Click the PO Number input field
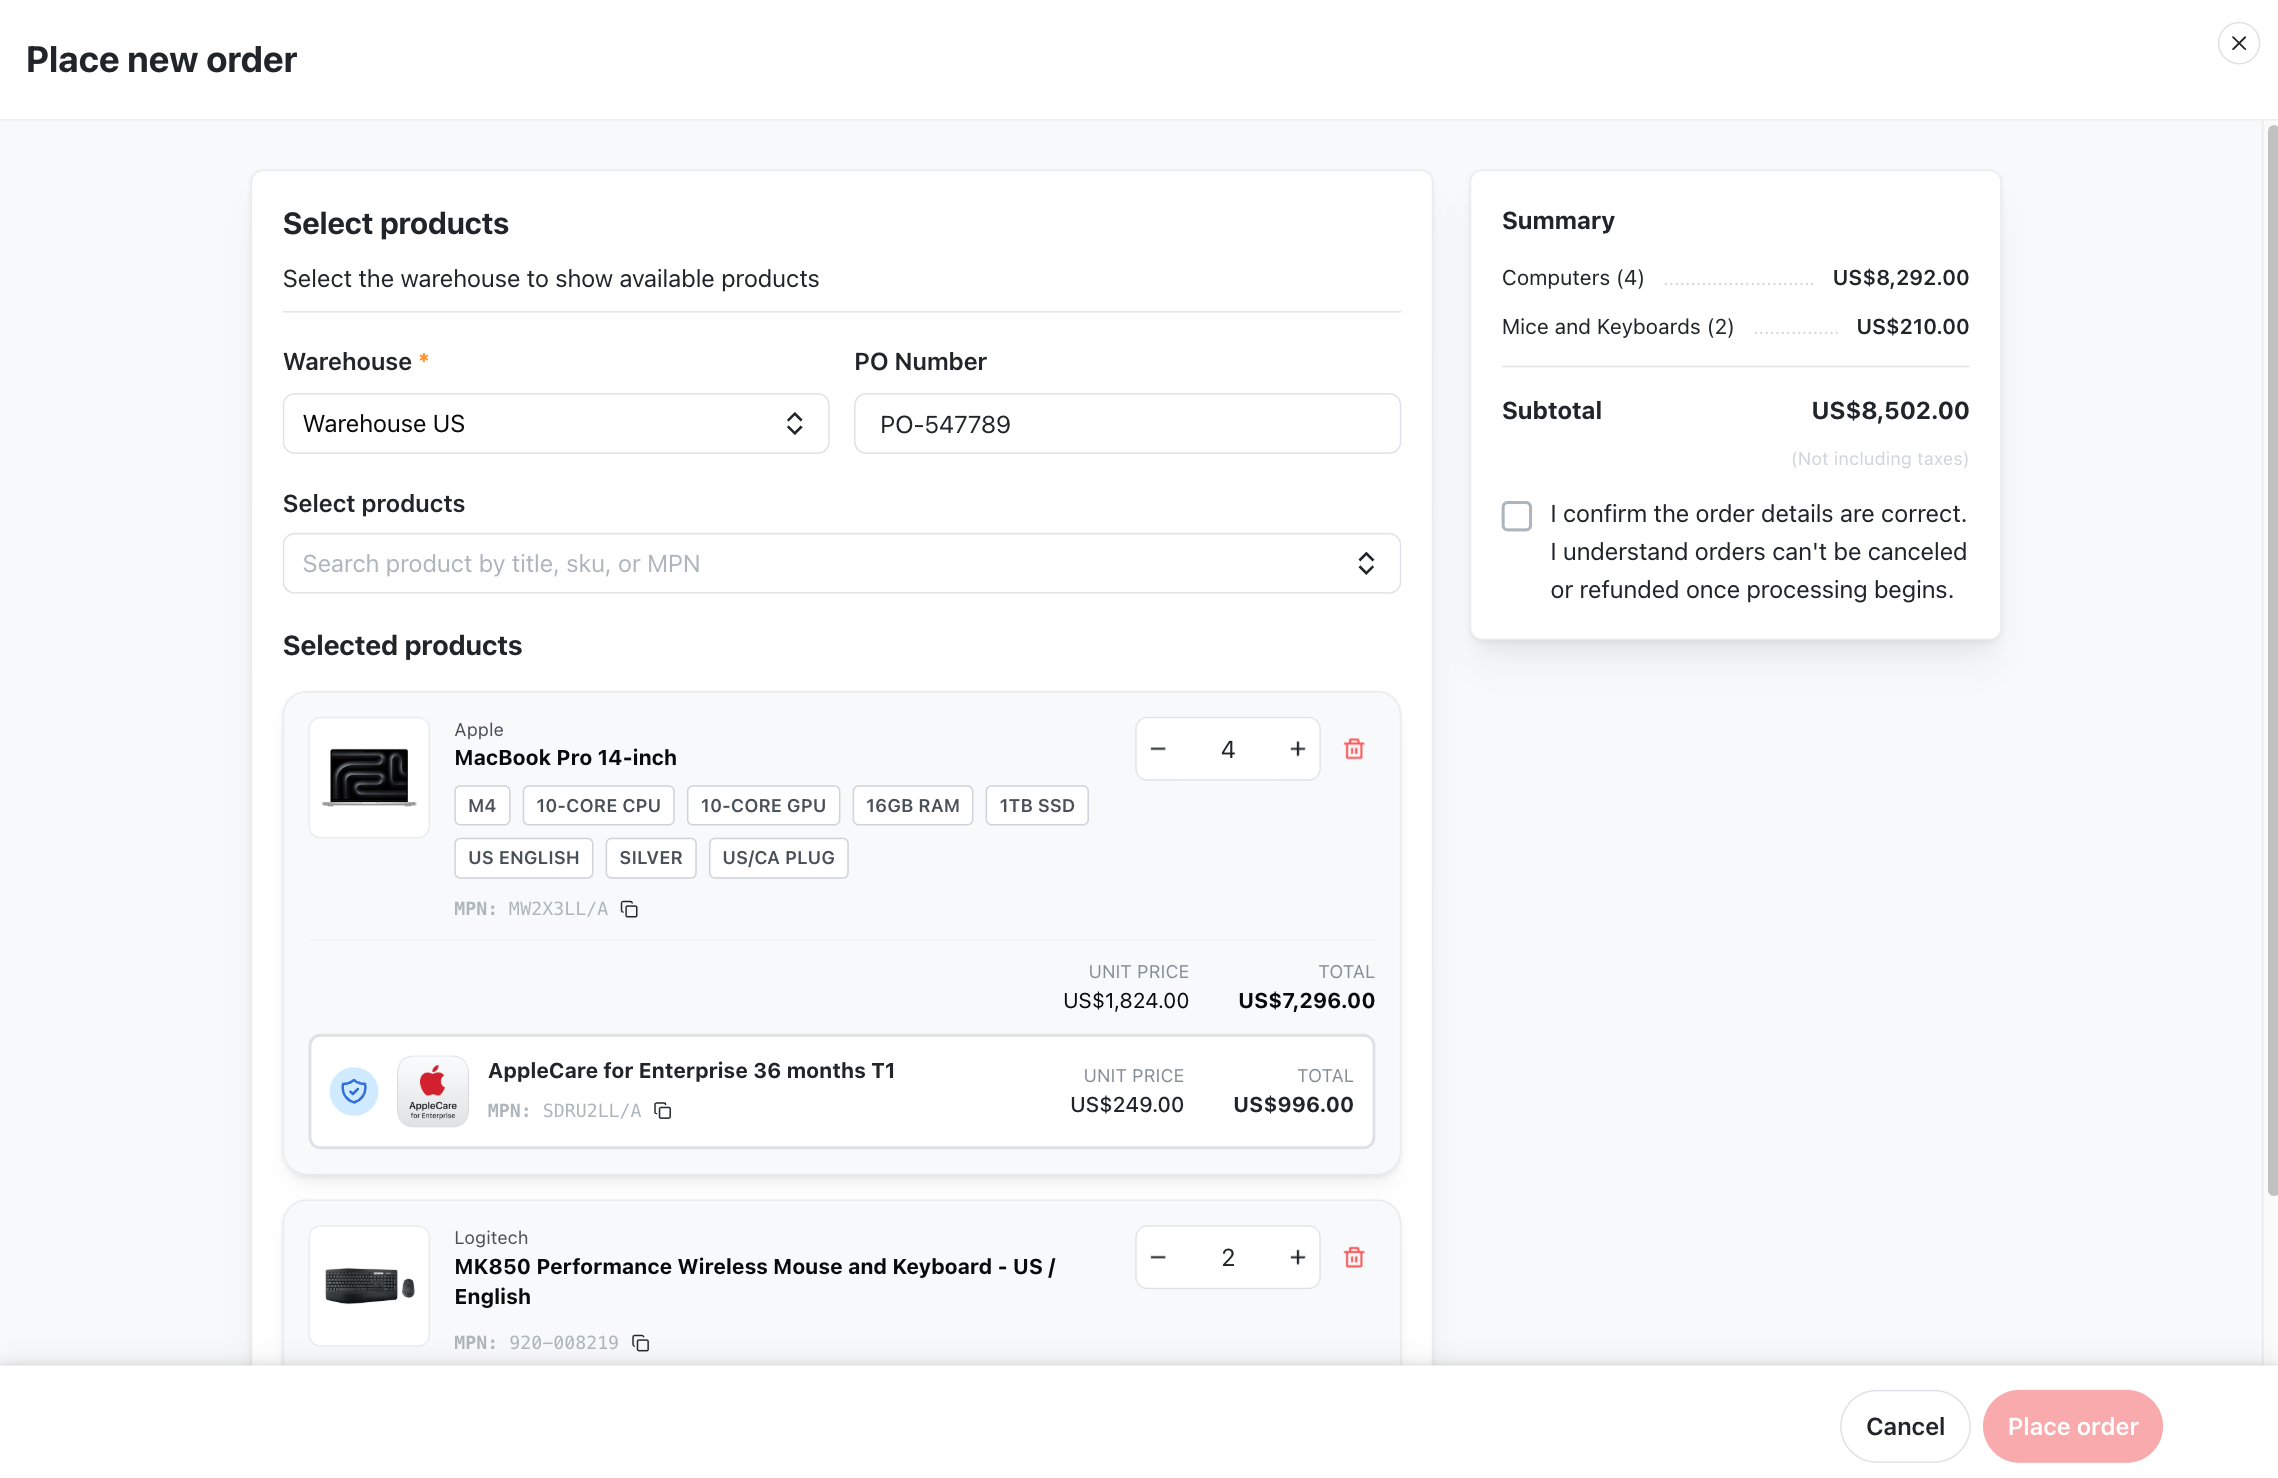Viewport: 2278px width, 1478px height. point(1127,423)
